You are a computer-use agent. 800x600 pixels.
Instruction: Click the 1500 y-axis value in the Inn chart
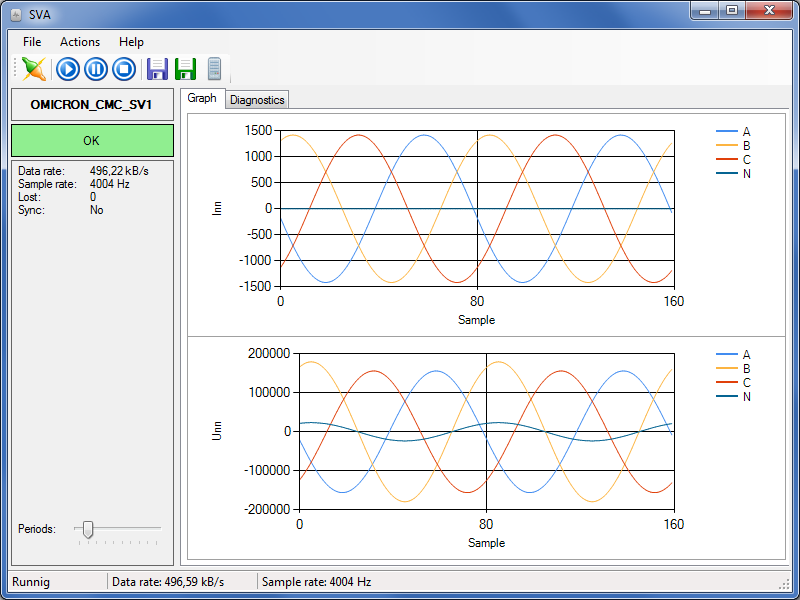pyautogui.click(x=259, y=131)
